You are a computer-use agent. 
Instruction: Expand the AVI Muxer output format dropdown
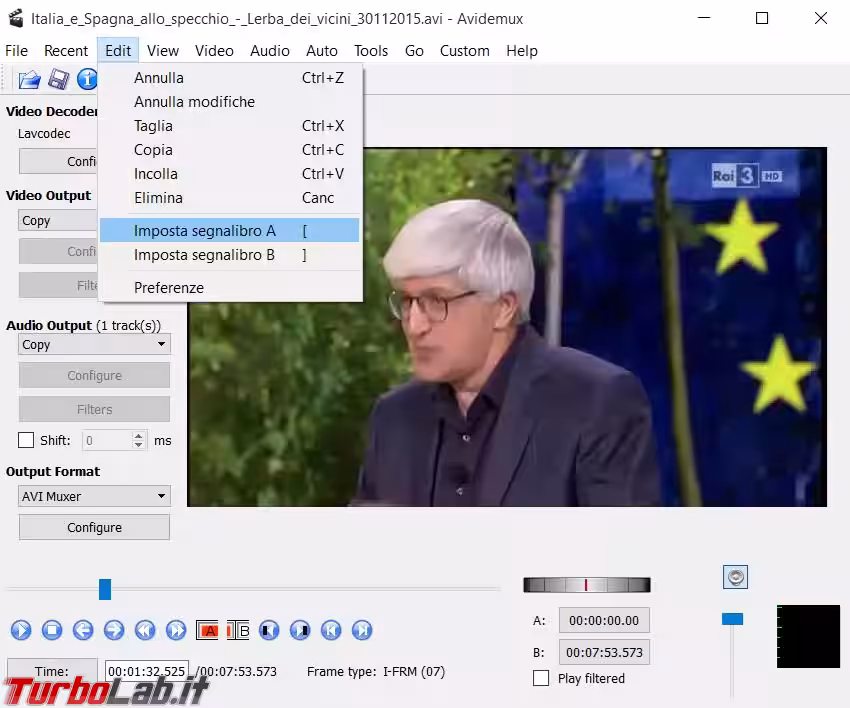[x=94, y=496]
